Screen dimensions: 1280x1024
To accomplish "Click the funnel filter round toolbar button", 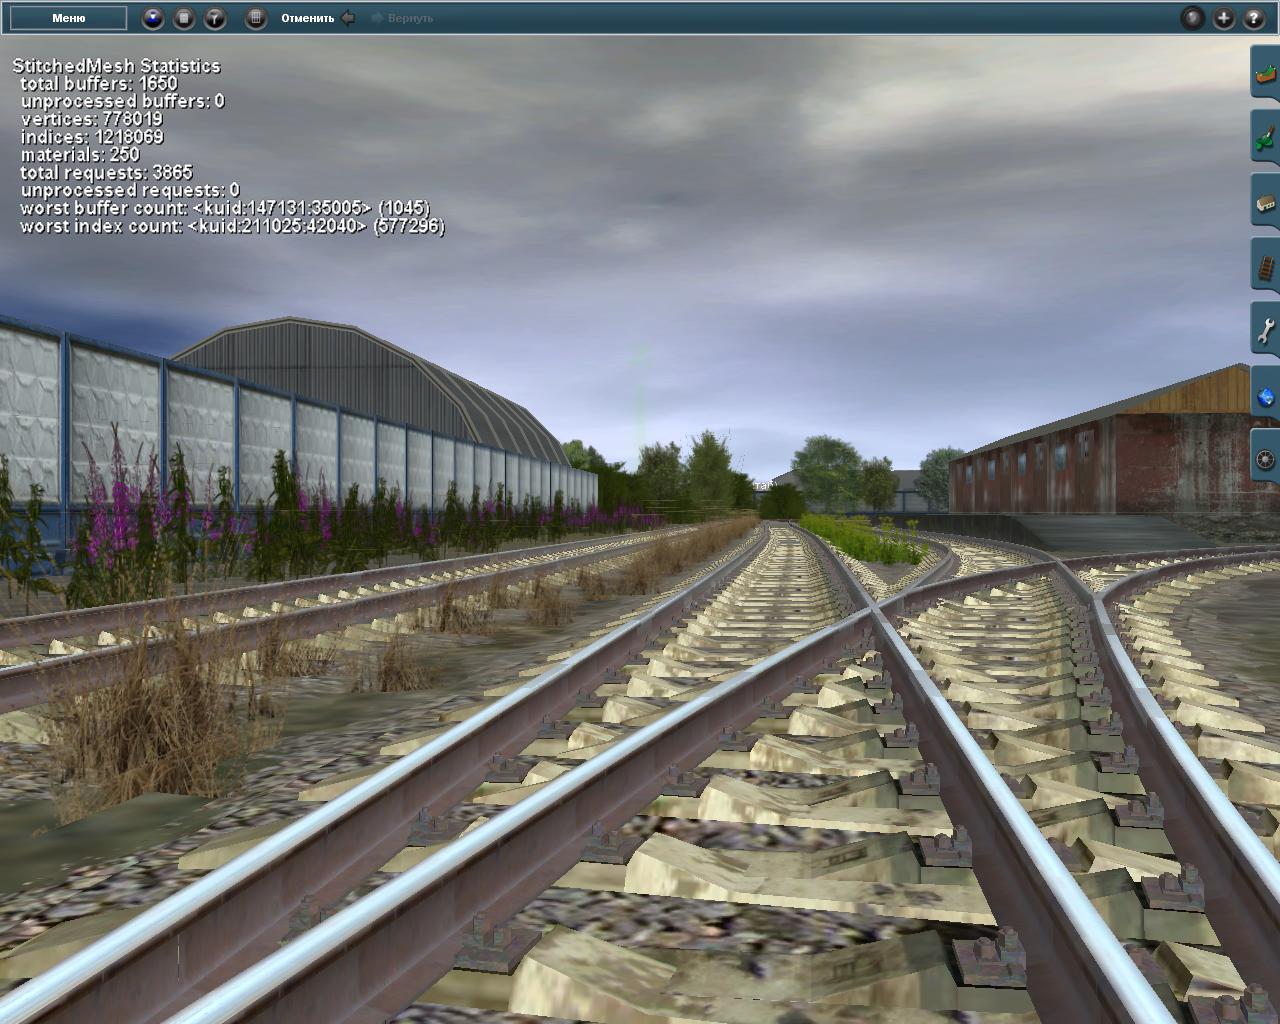I will [x=215, y=18].
